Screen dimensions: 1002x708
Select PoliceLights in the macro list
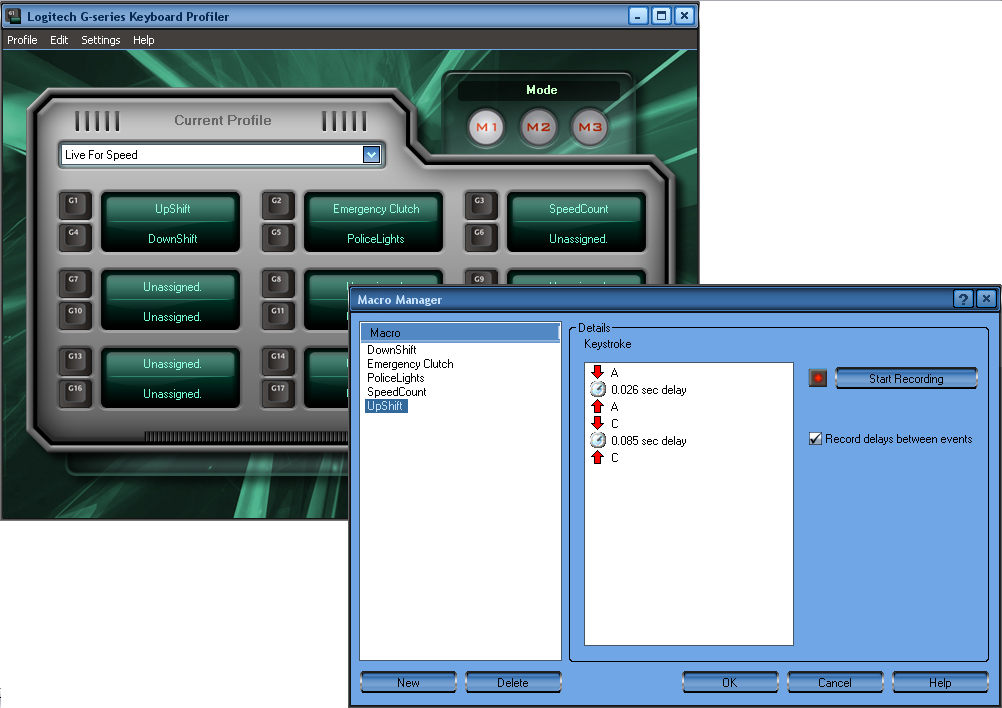(x=396, y=378)
